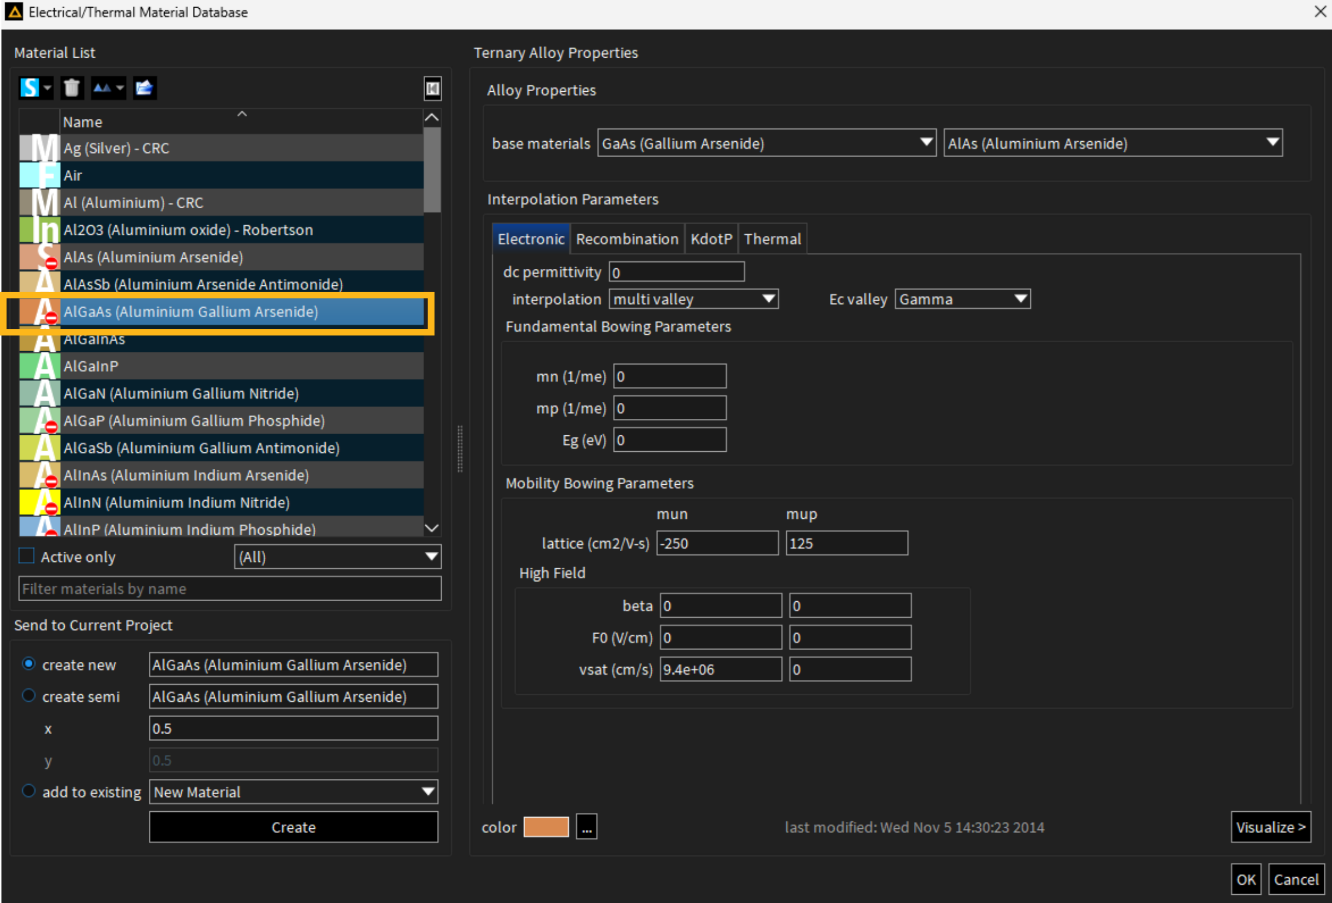Select the Air material type icon
1332x903 pixels.
(x=40, y=175)
